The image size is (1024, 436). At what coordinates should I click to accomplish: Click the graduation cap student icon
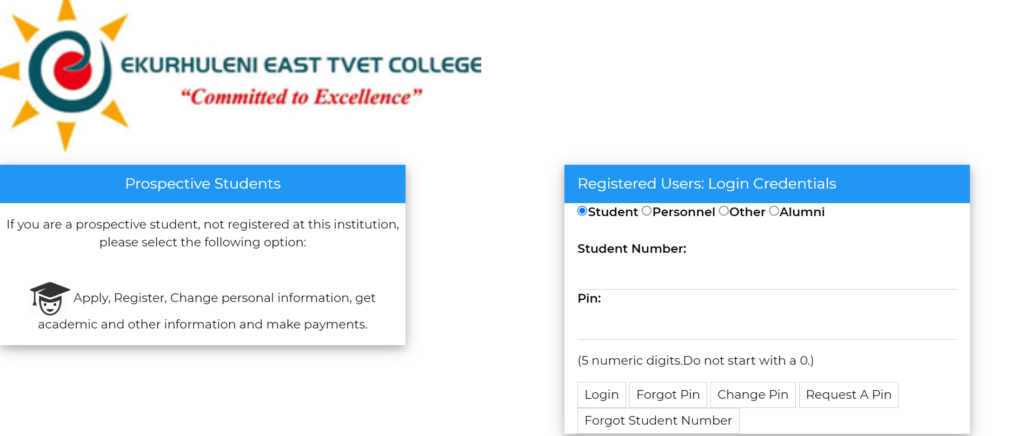[50, 298]
